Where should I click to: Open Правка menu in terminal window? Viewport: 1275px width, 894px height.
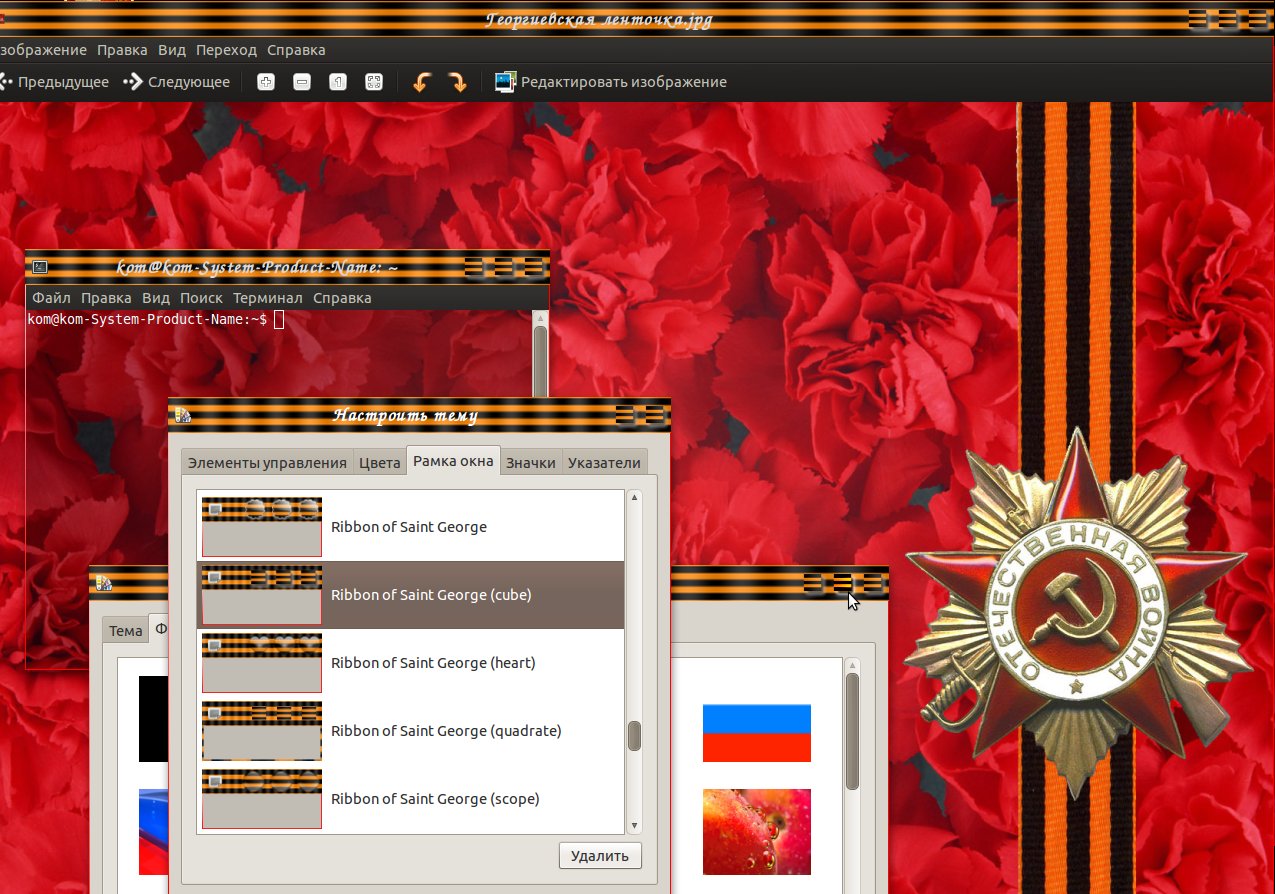click(106, 298)
